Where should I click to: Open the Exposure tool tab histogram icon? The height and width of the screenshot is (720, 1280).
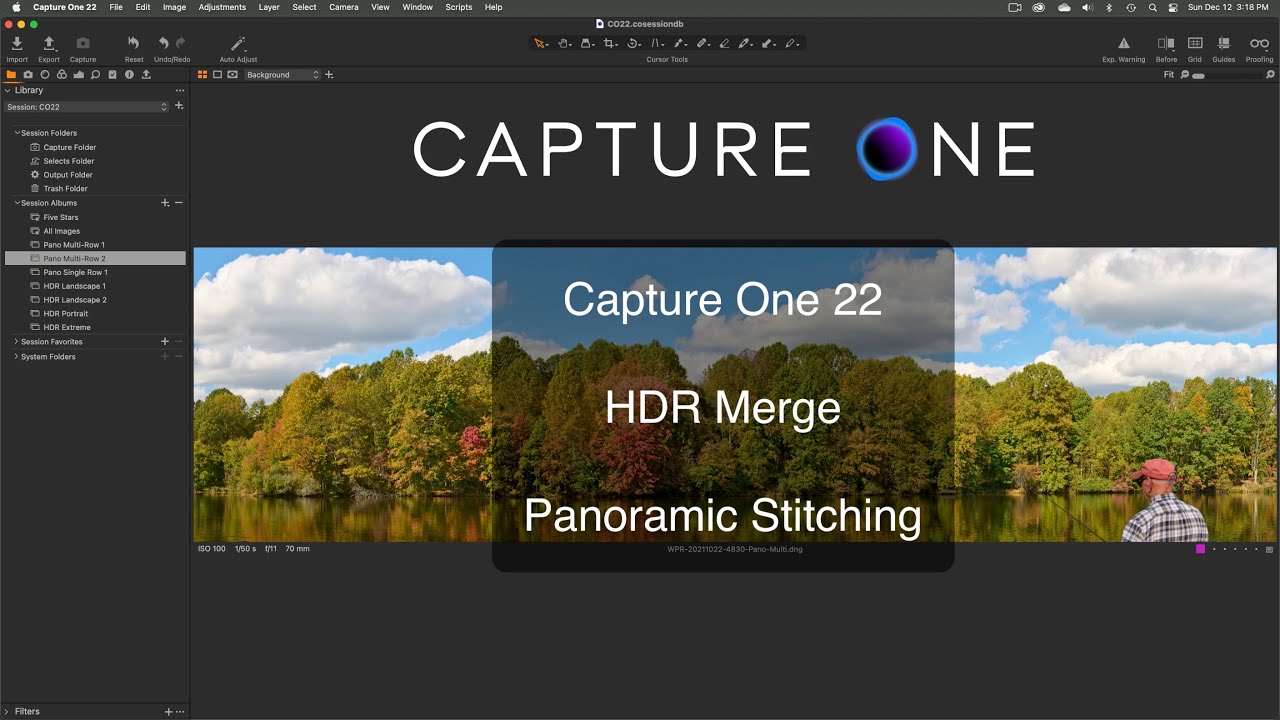coord(79,74)
